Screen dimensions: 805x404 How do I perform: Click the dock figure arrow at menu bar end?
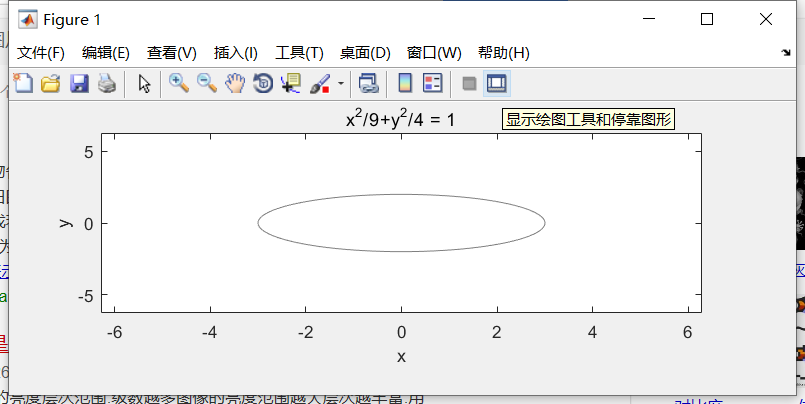click(785, 52)
